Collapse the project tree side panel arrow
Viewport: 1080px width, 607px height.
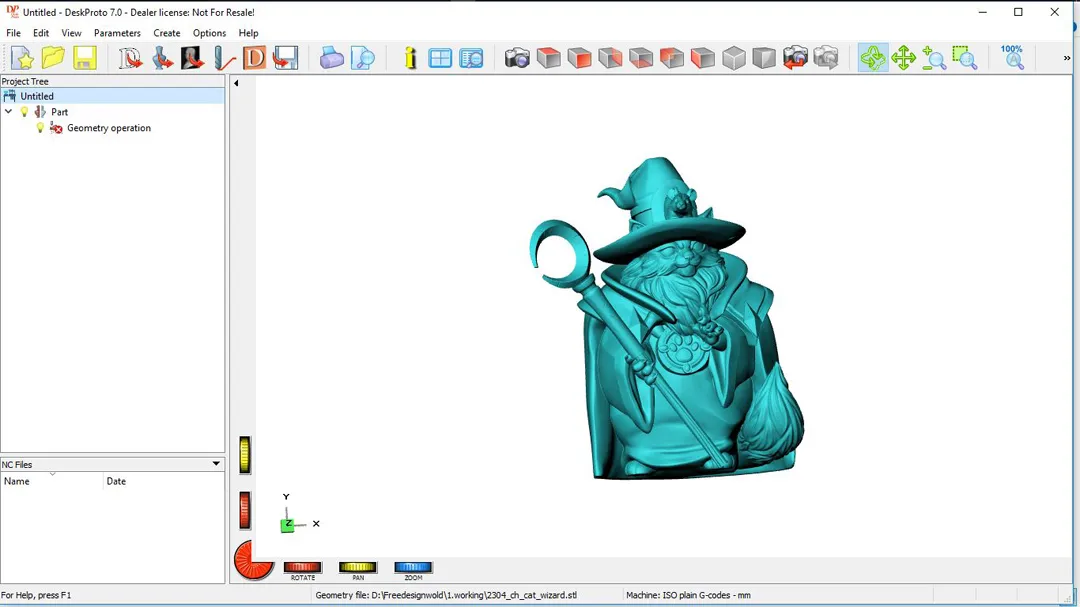coord(236,83)
